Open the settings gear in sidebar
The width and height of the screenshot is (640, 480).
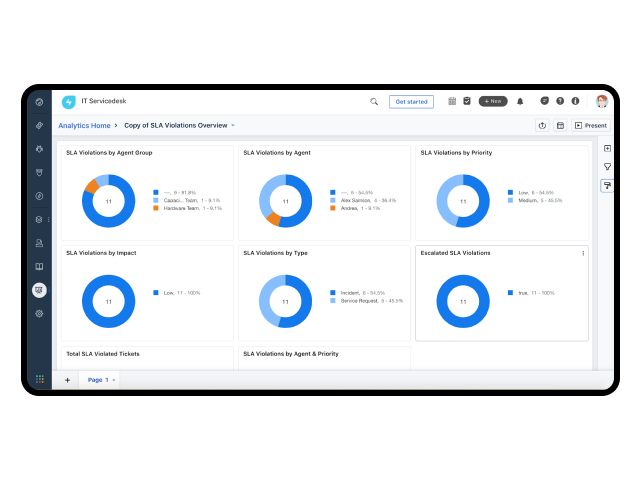pyautogui.click(x=39, y=314)
